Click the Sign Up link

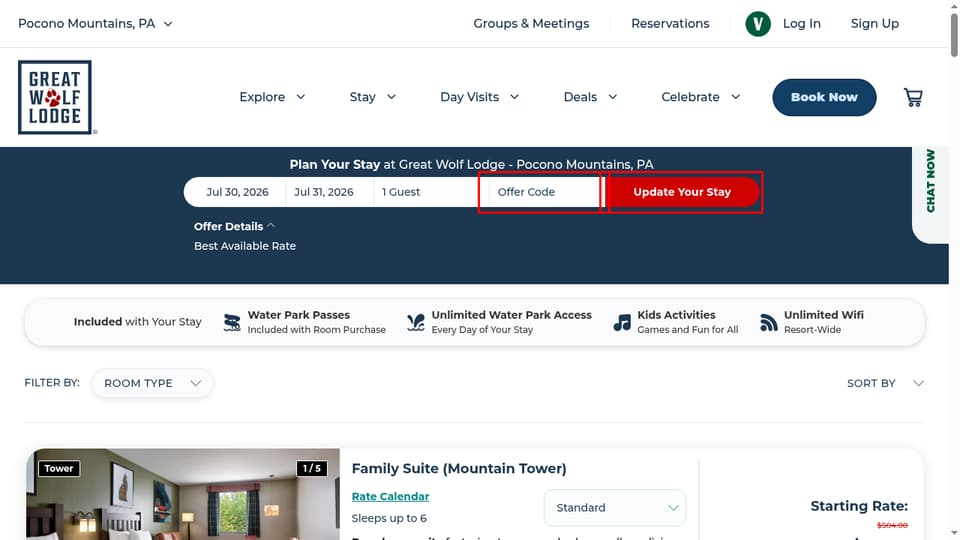point(874,23)
